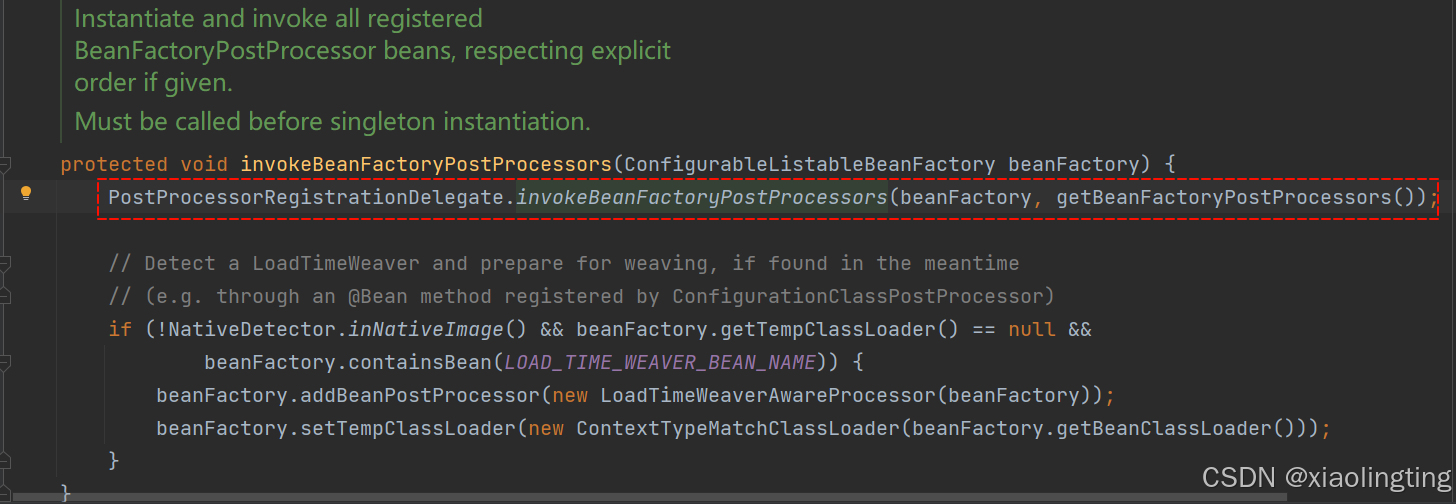Collapse the comment block starting with Detect a LoadTimeWeaver

click(x=5, y=264)
